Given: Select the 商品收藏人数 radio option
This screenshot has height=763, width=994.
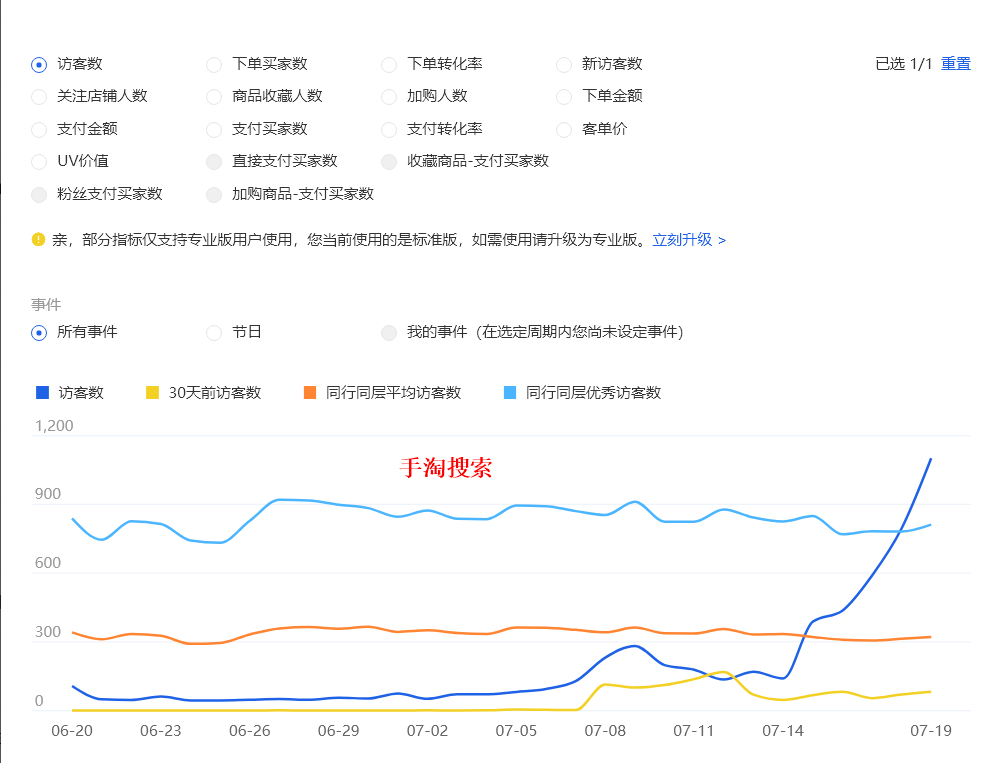Looking at the screenshot, I should [x=214, y=97].
